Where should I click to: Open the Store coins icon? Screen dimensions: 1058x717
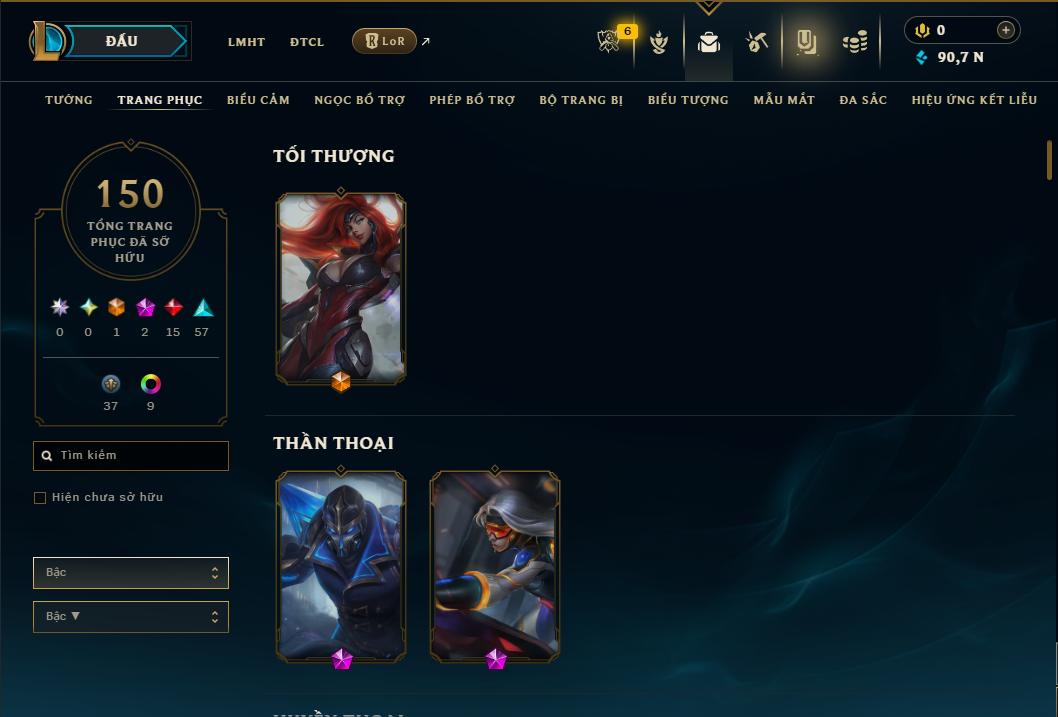[x=855, y=42]
